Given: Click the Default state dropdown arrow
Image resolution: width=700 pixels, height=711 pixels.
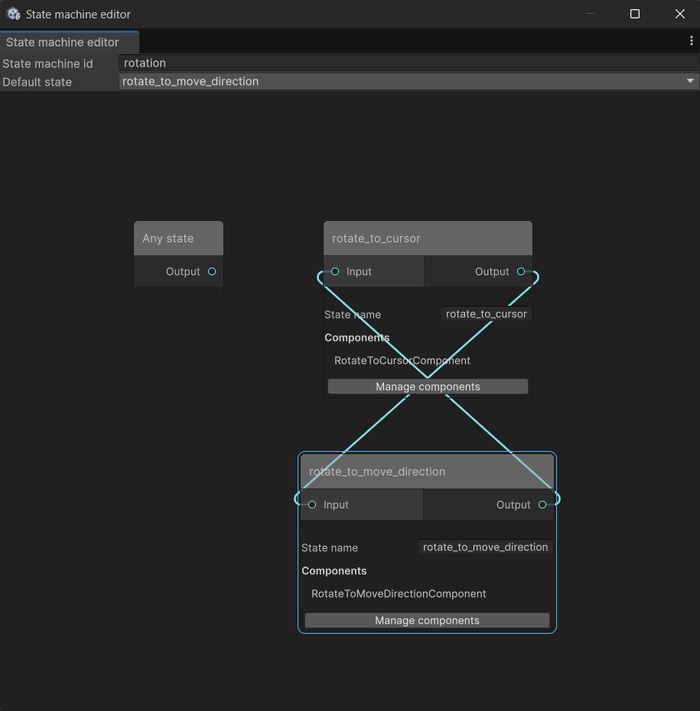Looking at the screenshot, I should pos(690,82).
